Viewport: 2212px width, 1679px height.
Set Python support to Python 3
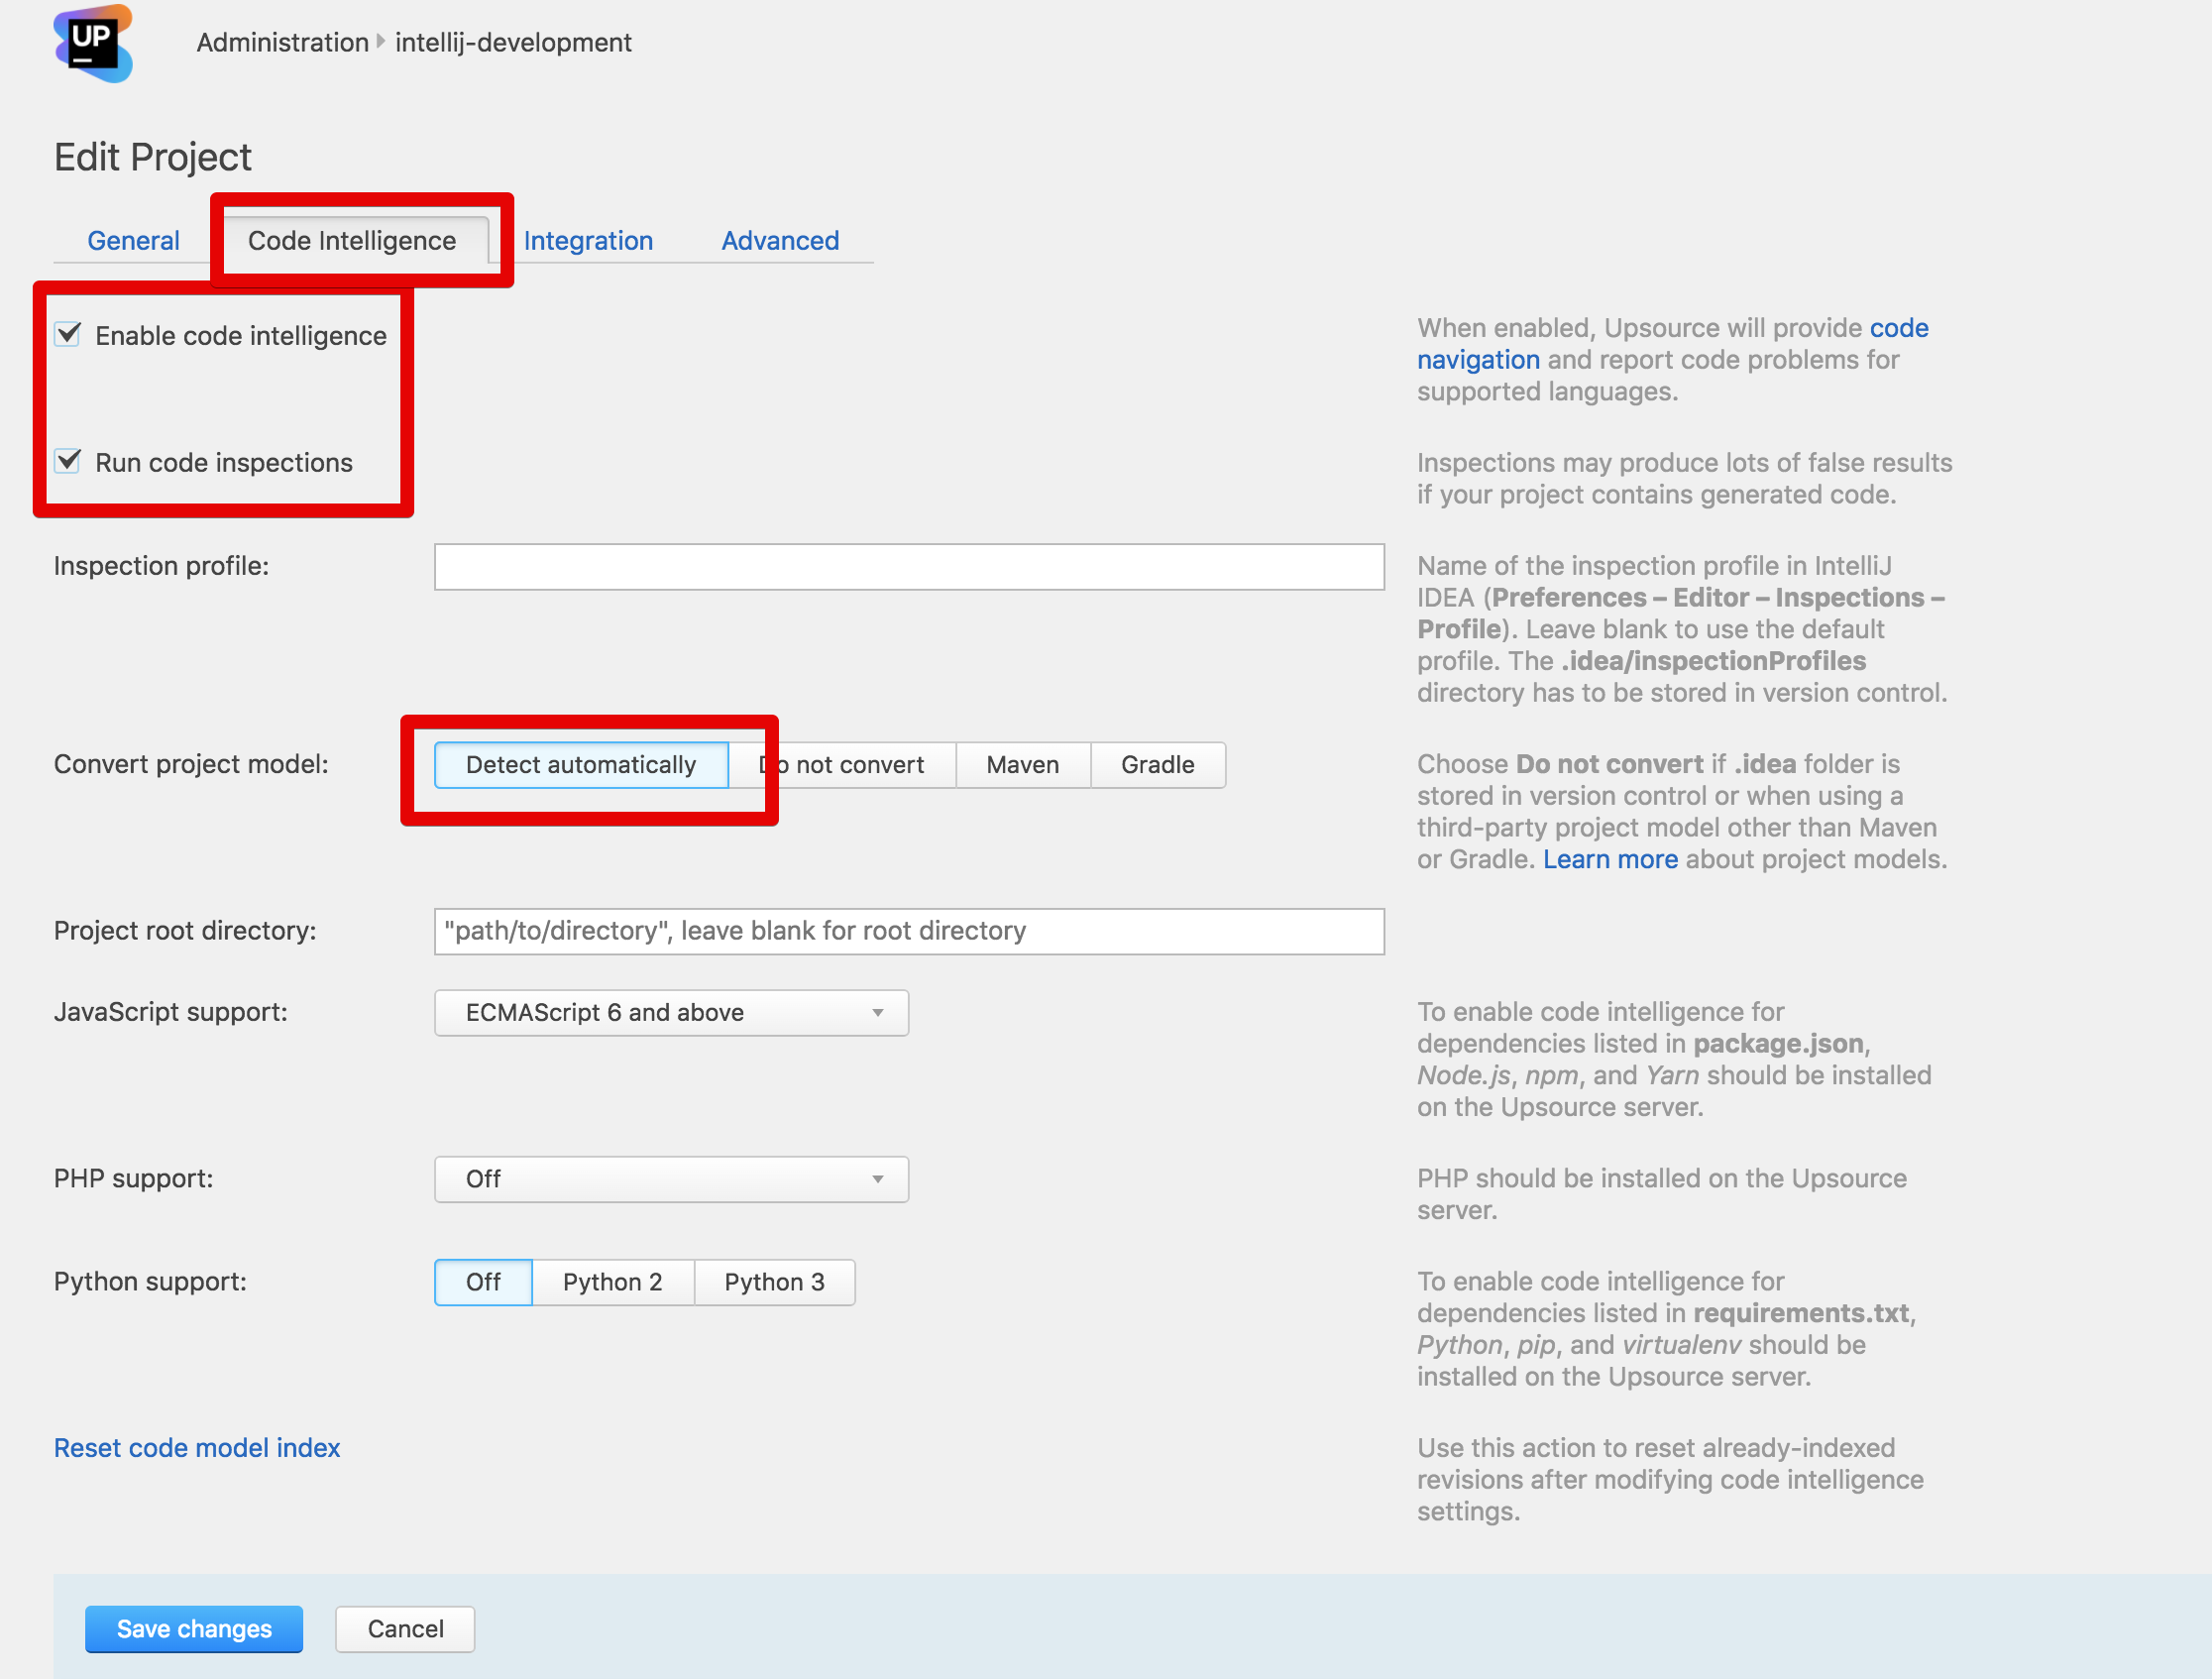[x=774, y=1282]
